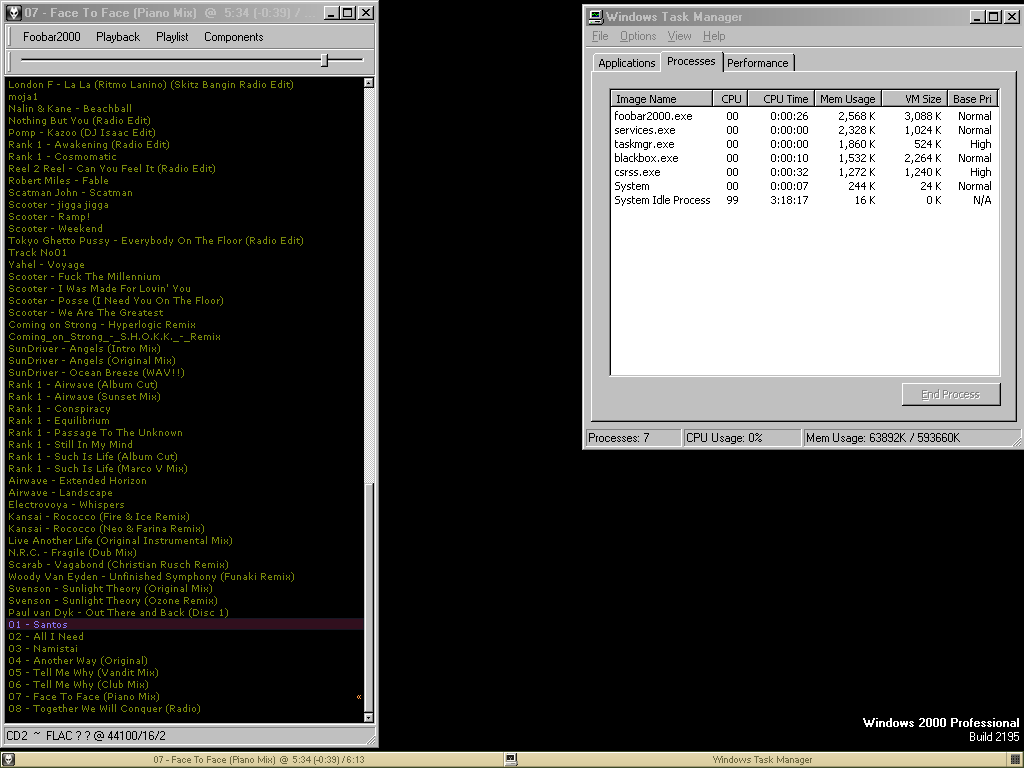1024x768 pixels.
Task: Select 'Scatman John - Scatman' track
Action: 185,193
